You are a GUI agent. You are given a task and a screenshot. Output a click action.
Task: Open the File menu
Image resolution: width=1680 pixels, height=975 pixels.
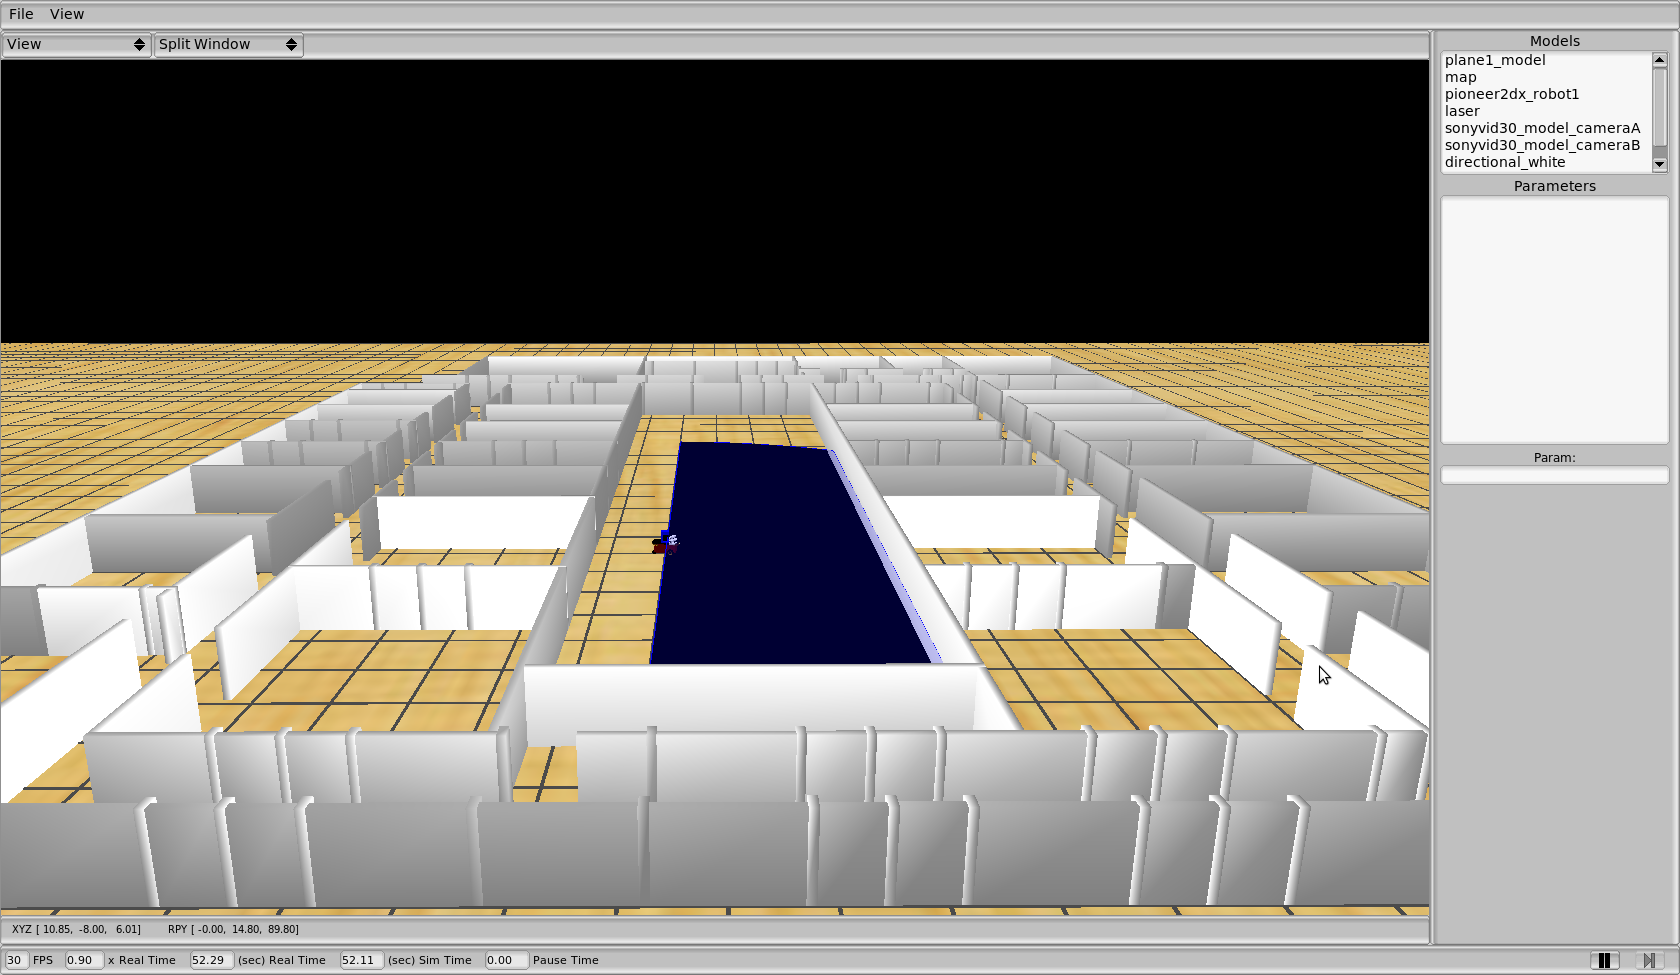click(x=21, y=14)
